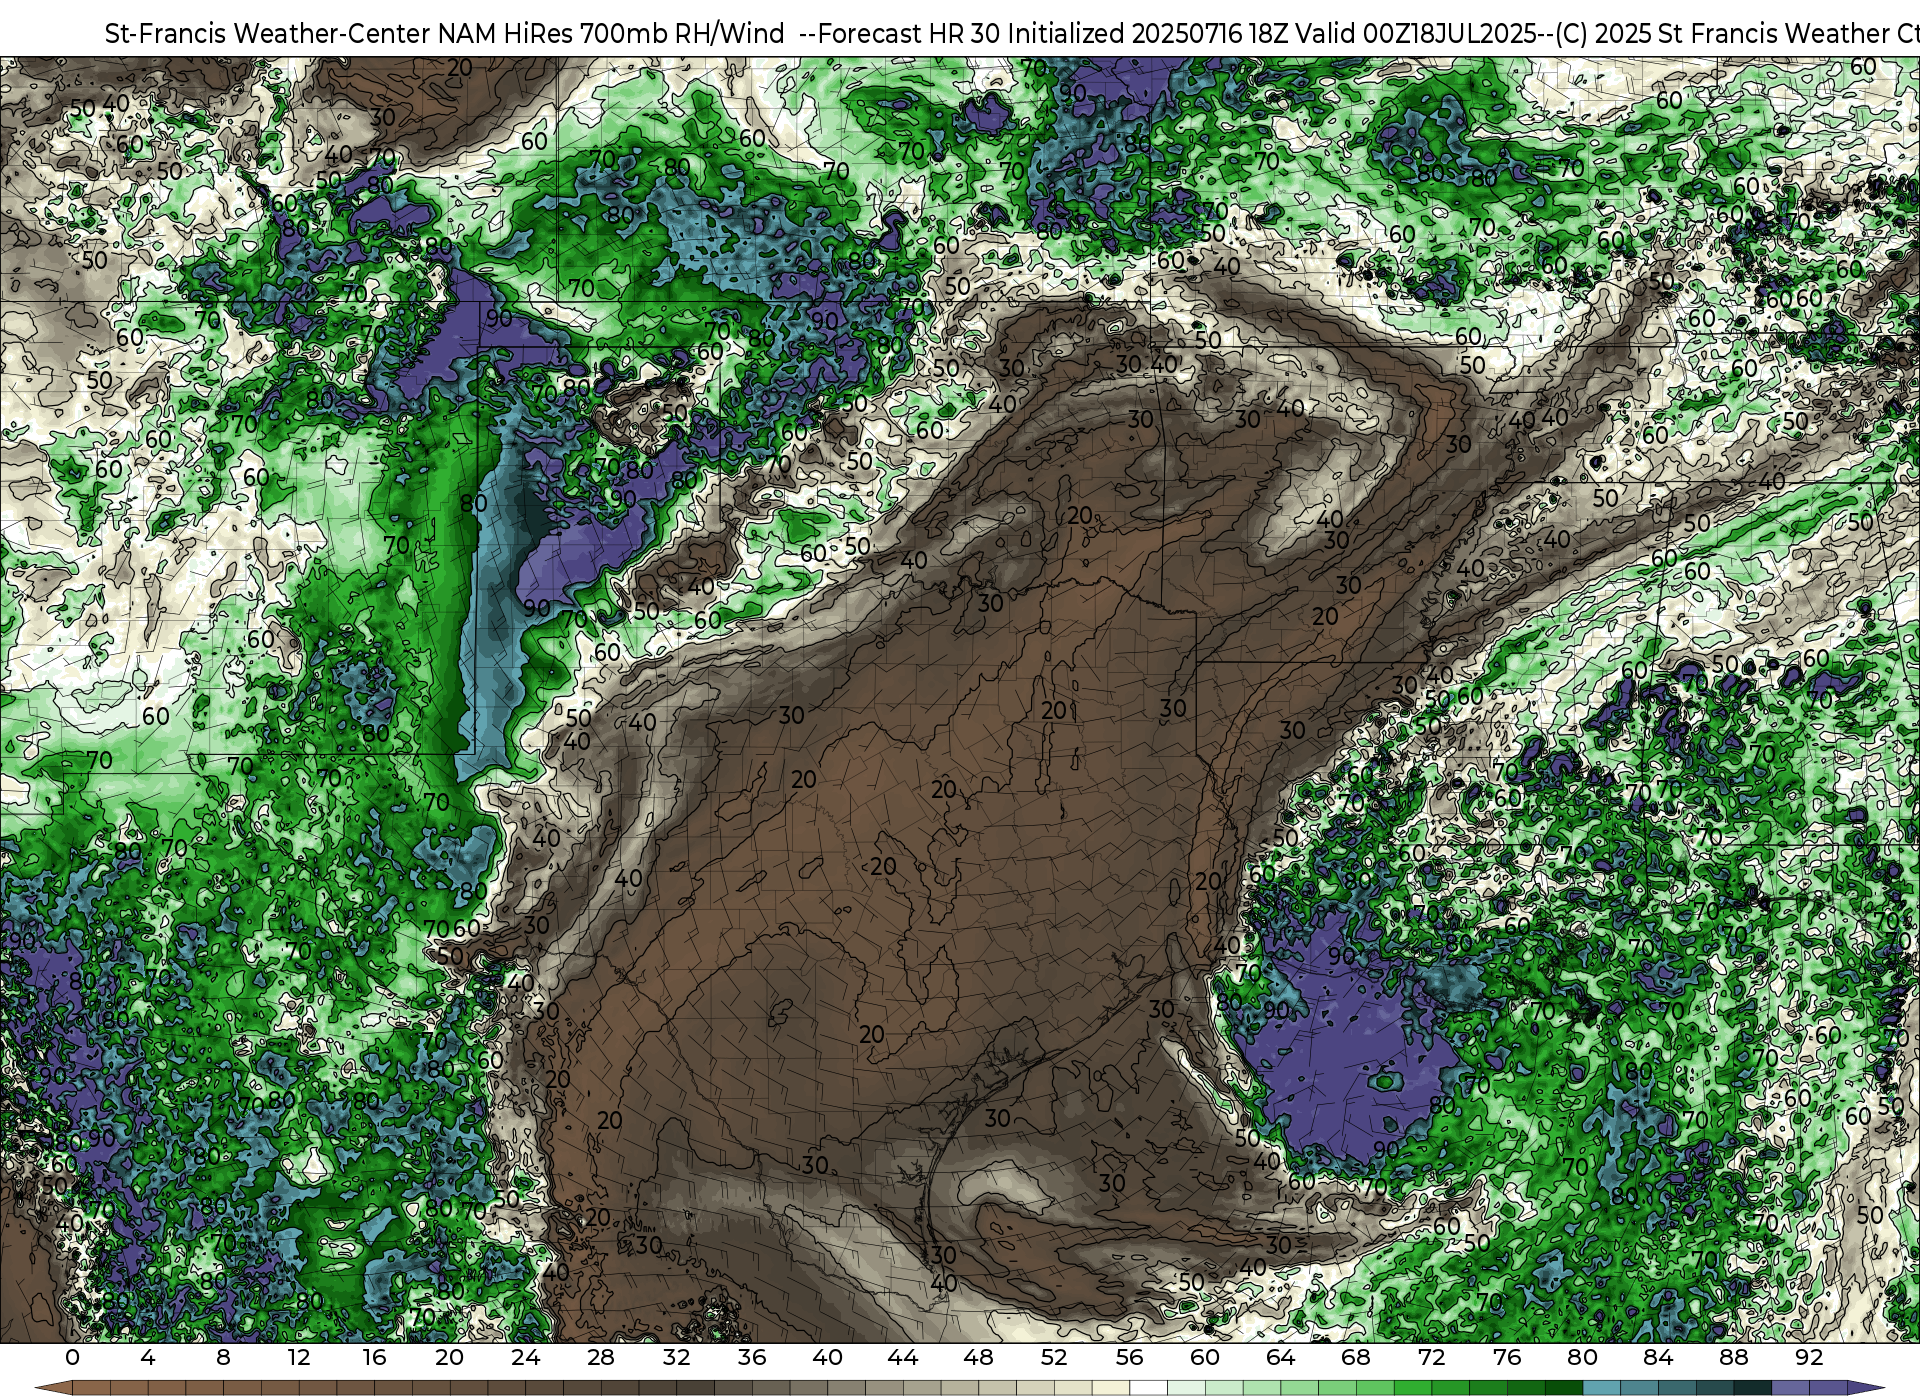The height and width of the screenshot is (1400, 1920).
Task: Pick the blue colorbar swatch under label 80
Action: point(1601,1388)
